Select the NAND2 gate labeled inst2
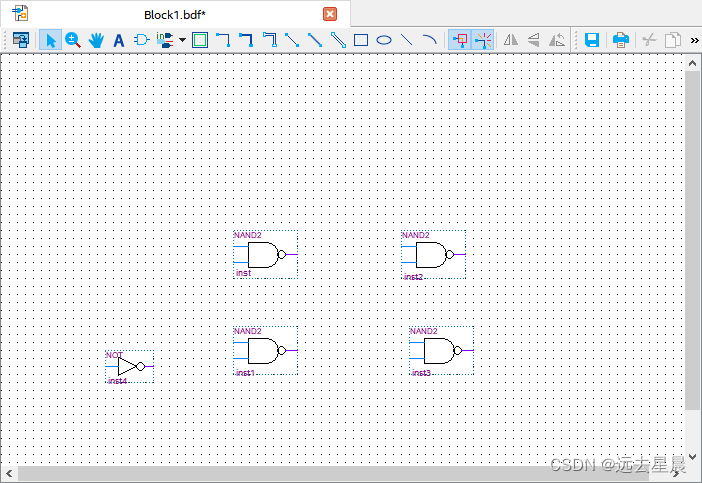Viewport: 702px width, 483px height. tap(433, 254)
